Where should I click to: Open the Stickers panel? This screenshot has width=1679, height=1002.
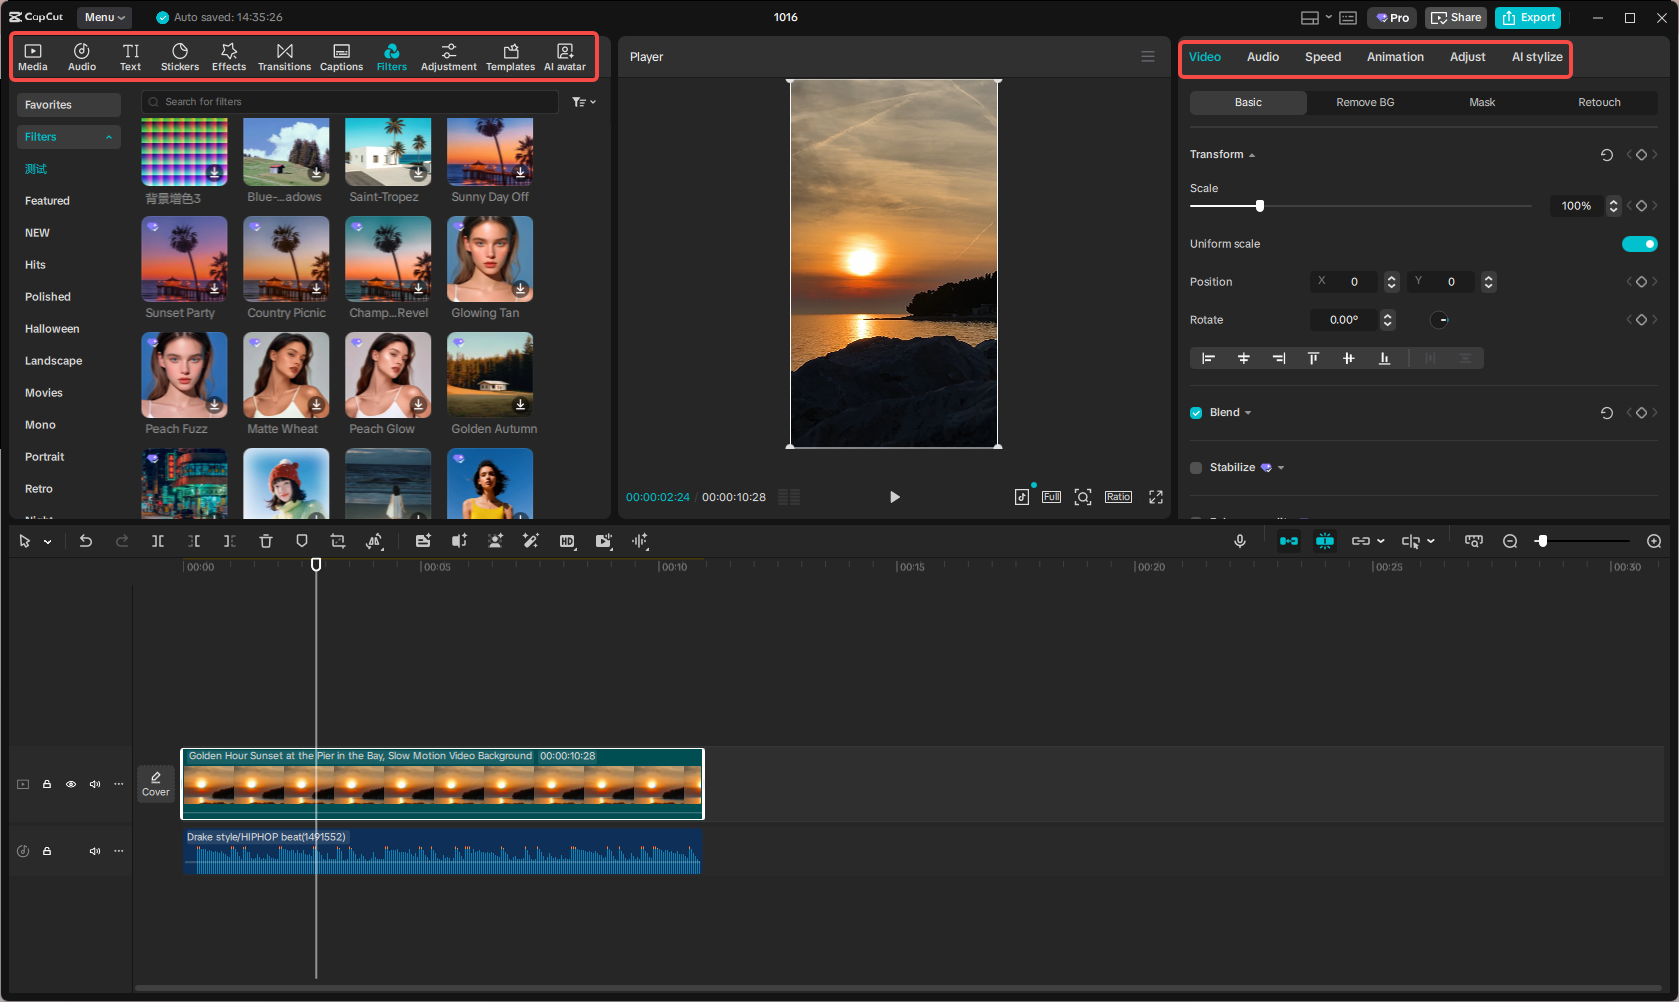pos(180,55)
